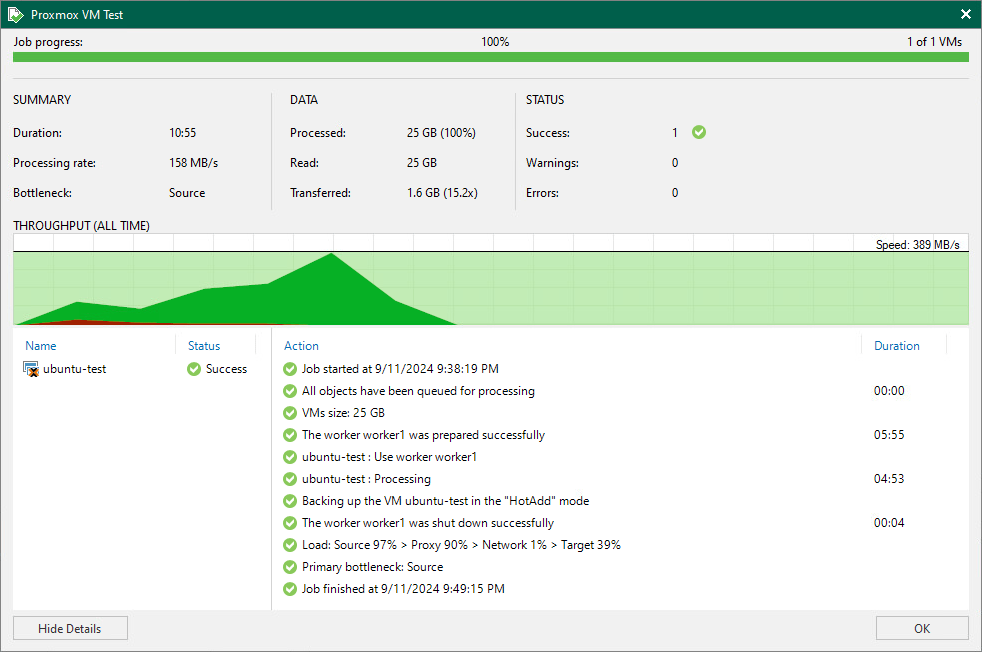Click check icon beside HotAdd mode entry

(291, 501)
